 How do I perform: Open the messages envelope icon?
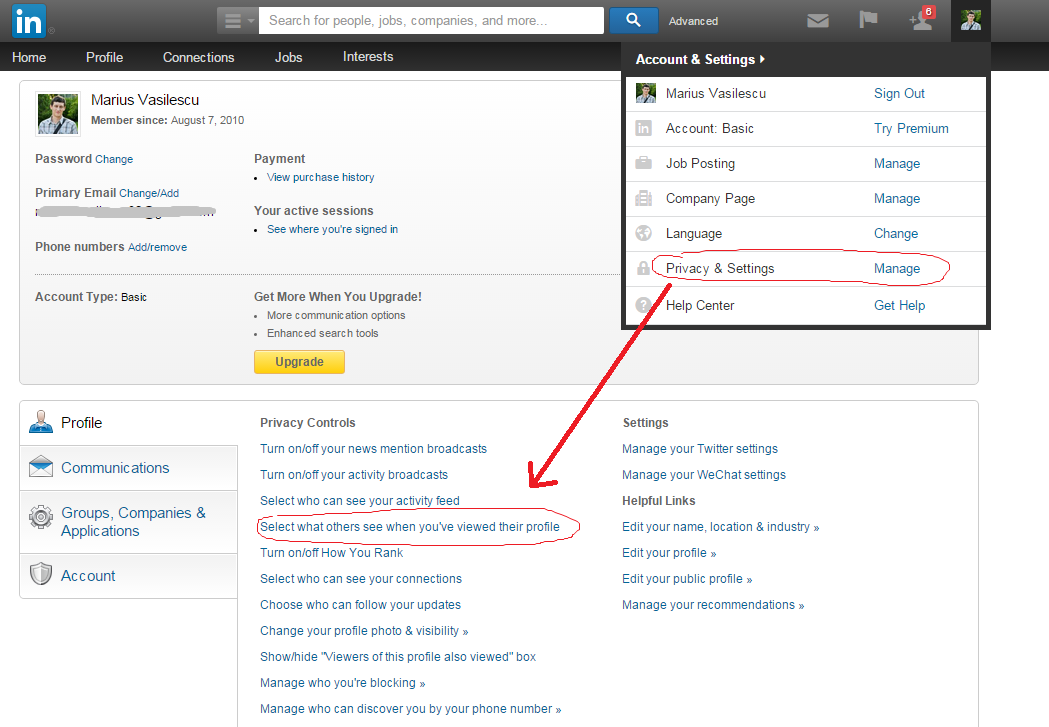[x=818, y=21]
